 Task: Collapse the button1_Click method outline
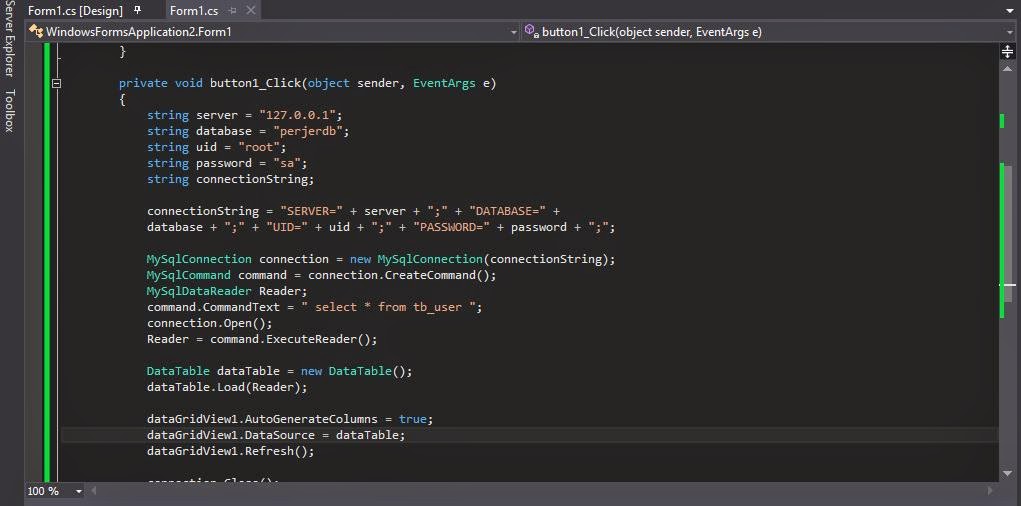pyautogui.click(x=56, y=83)
